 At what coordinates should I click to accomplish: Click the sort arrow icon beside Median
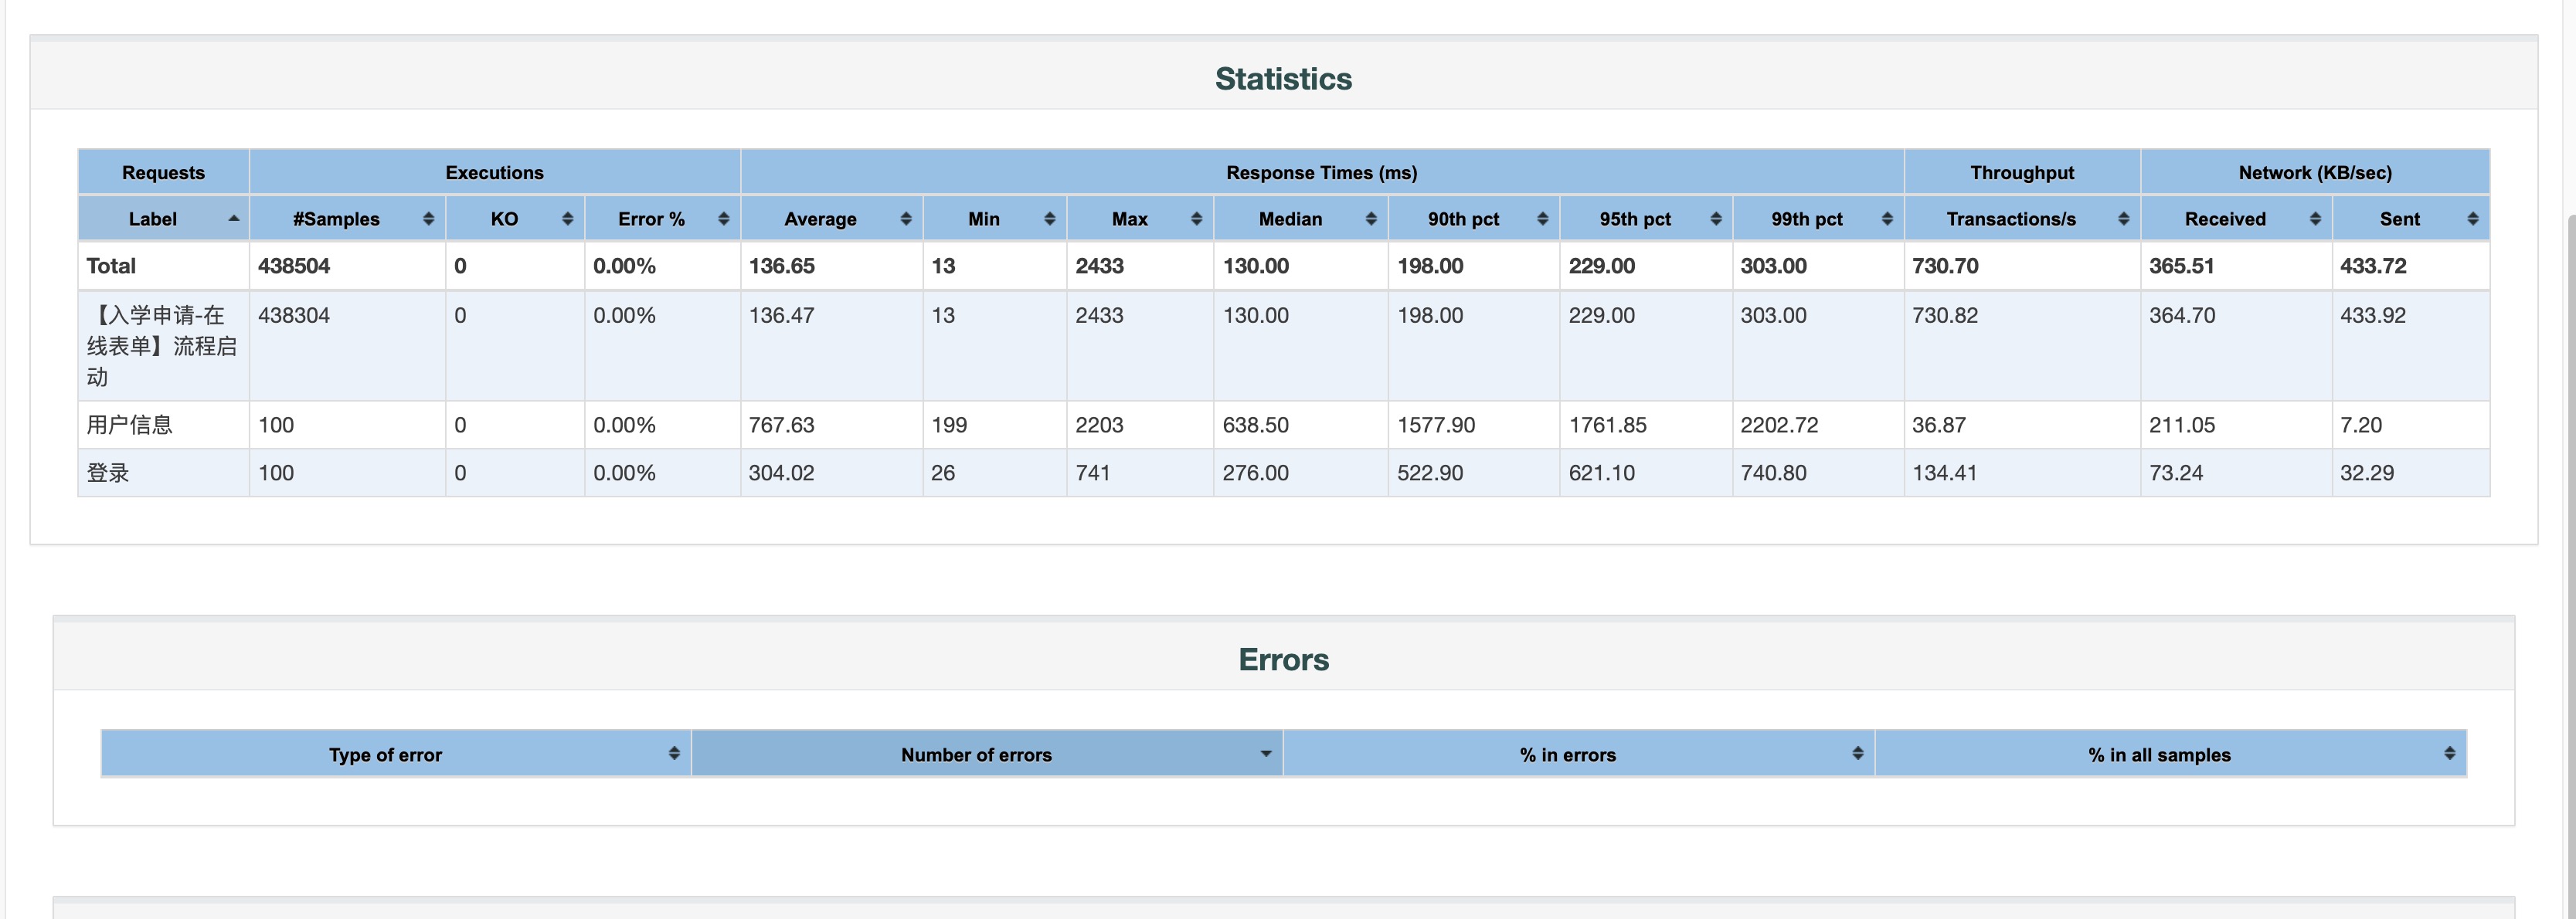1371,219
